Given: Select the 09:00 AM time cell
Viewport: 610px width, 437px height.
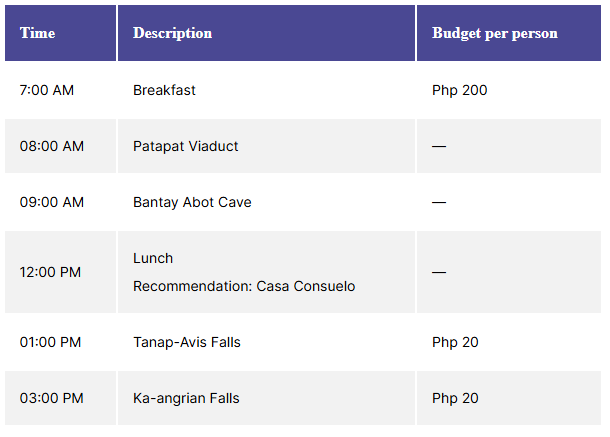Looking at the screenshot, I should pos(60,202).
